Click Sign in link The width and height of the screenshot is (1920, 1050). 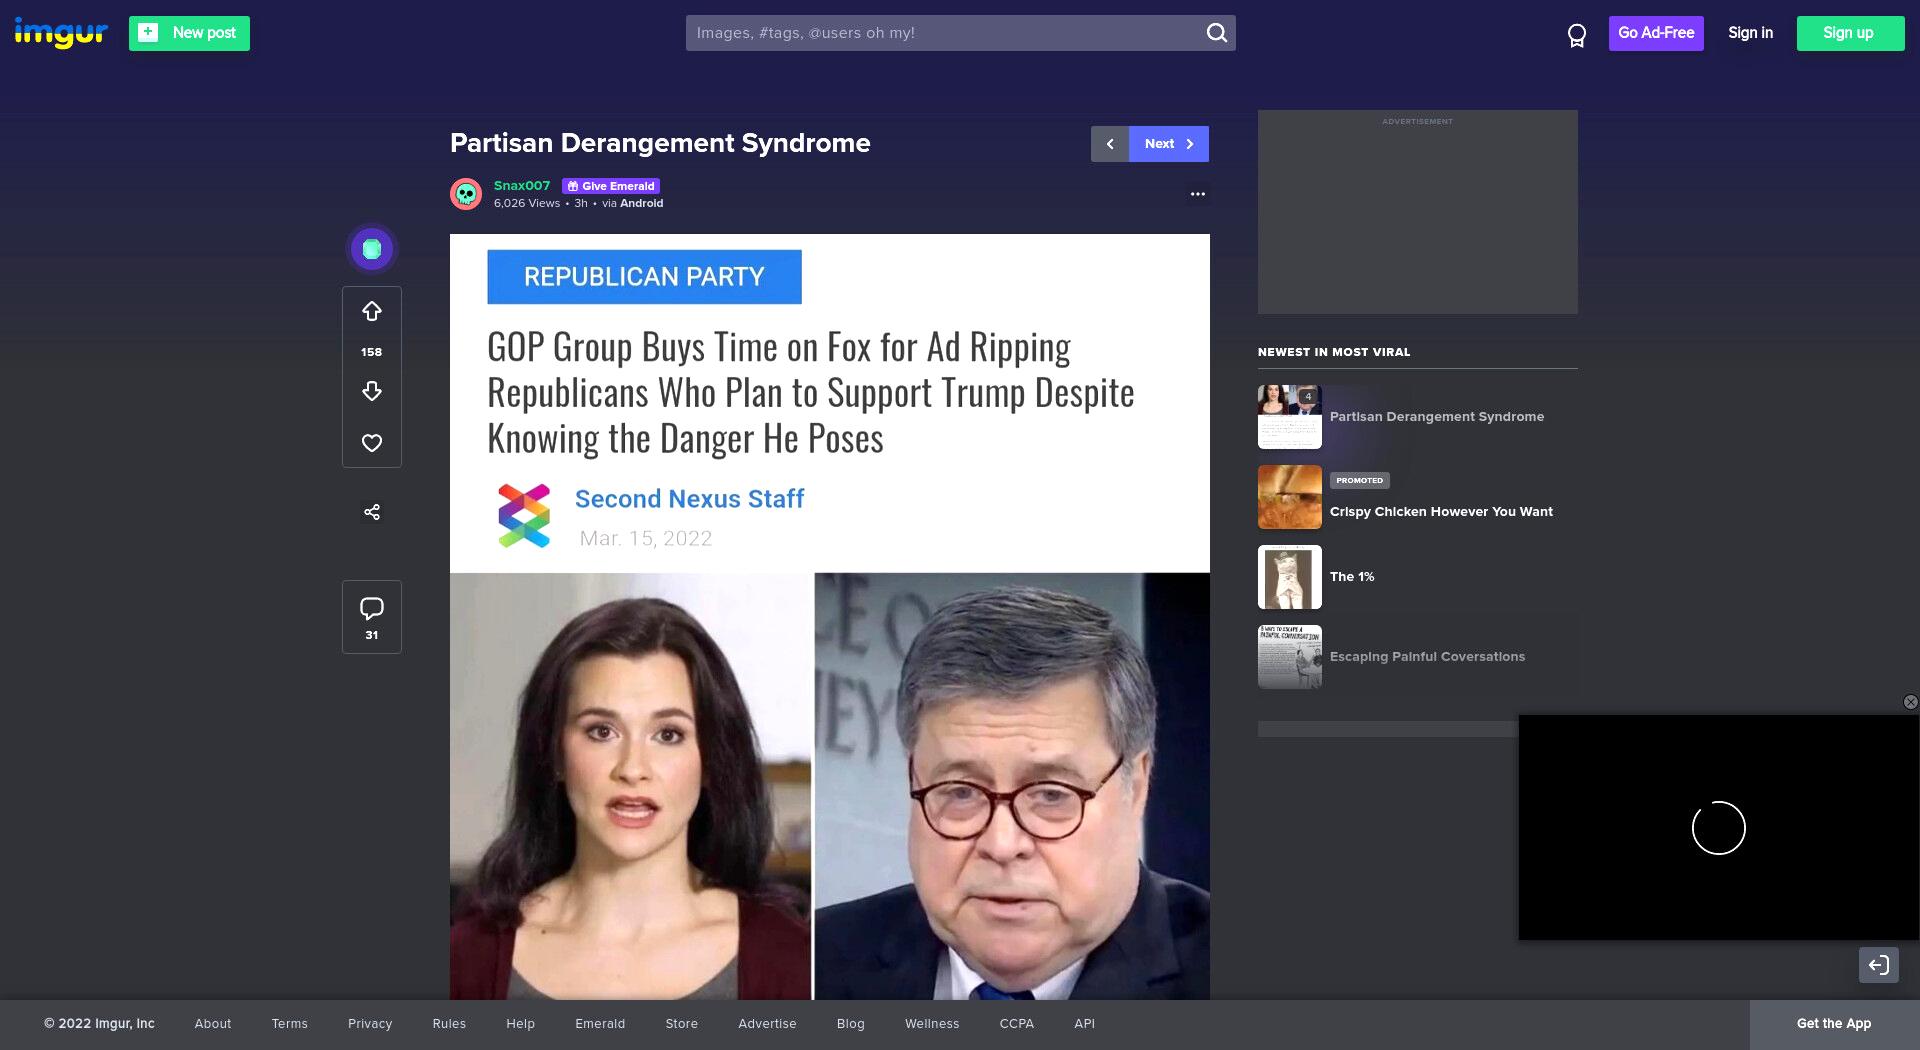pos(1750,33)
